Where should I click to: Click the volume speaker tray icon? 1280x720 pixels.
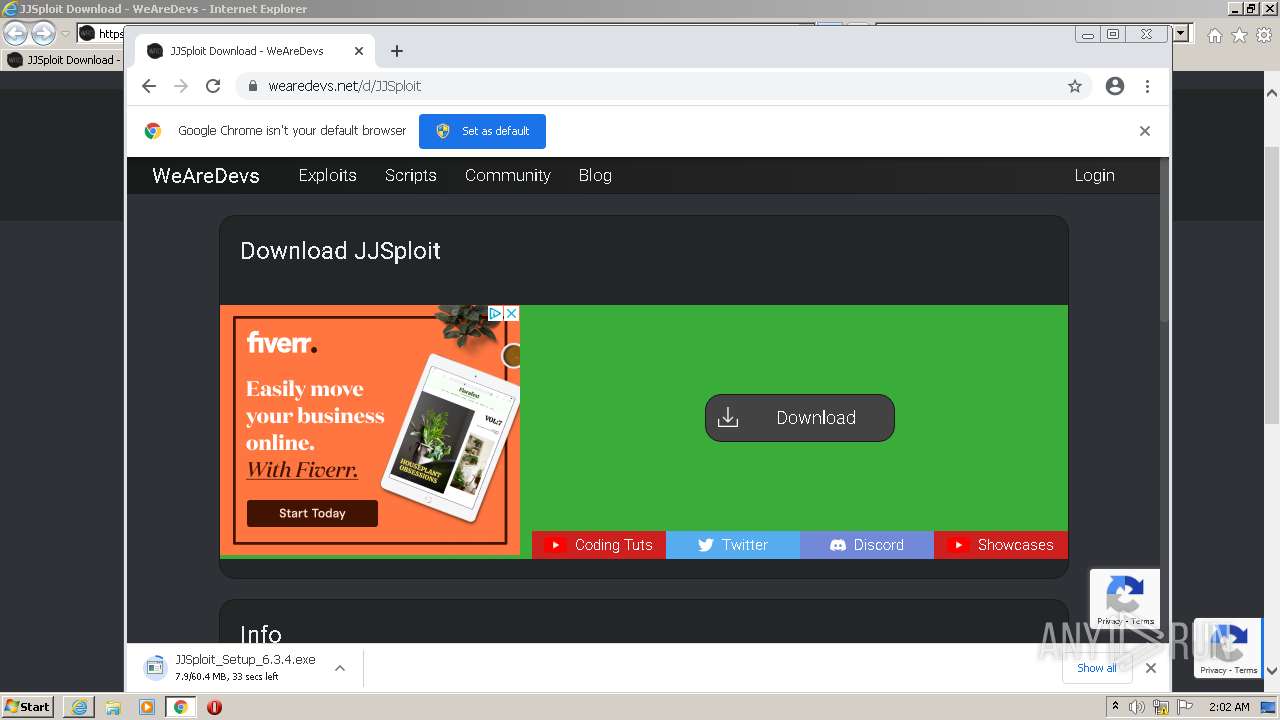coord(1137,707)
